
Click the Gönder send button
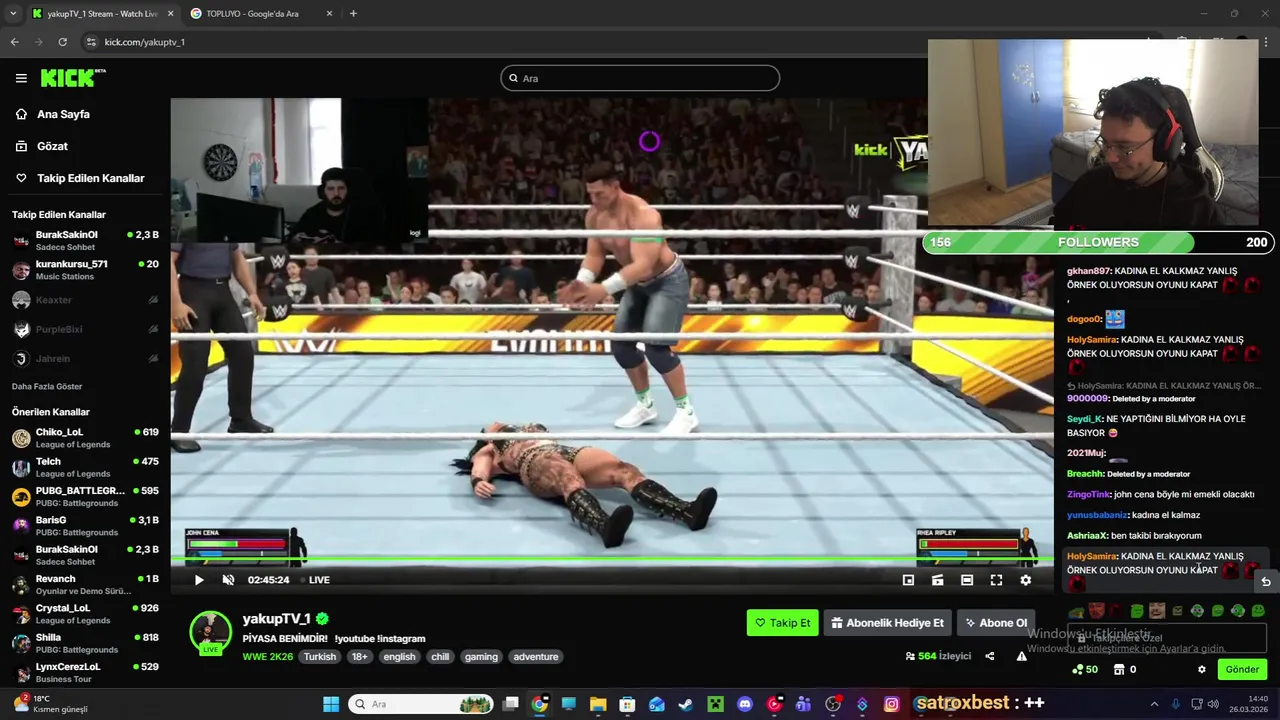1242,670
